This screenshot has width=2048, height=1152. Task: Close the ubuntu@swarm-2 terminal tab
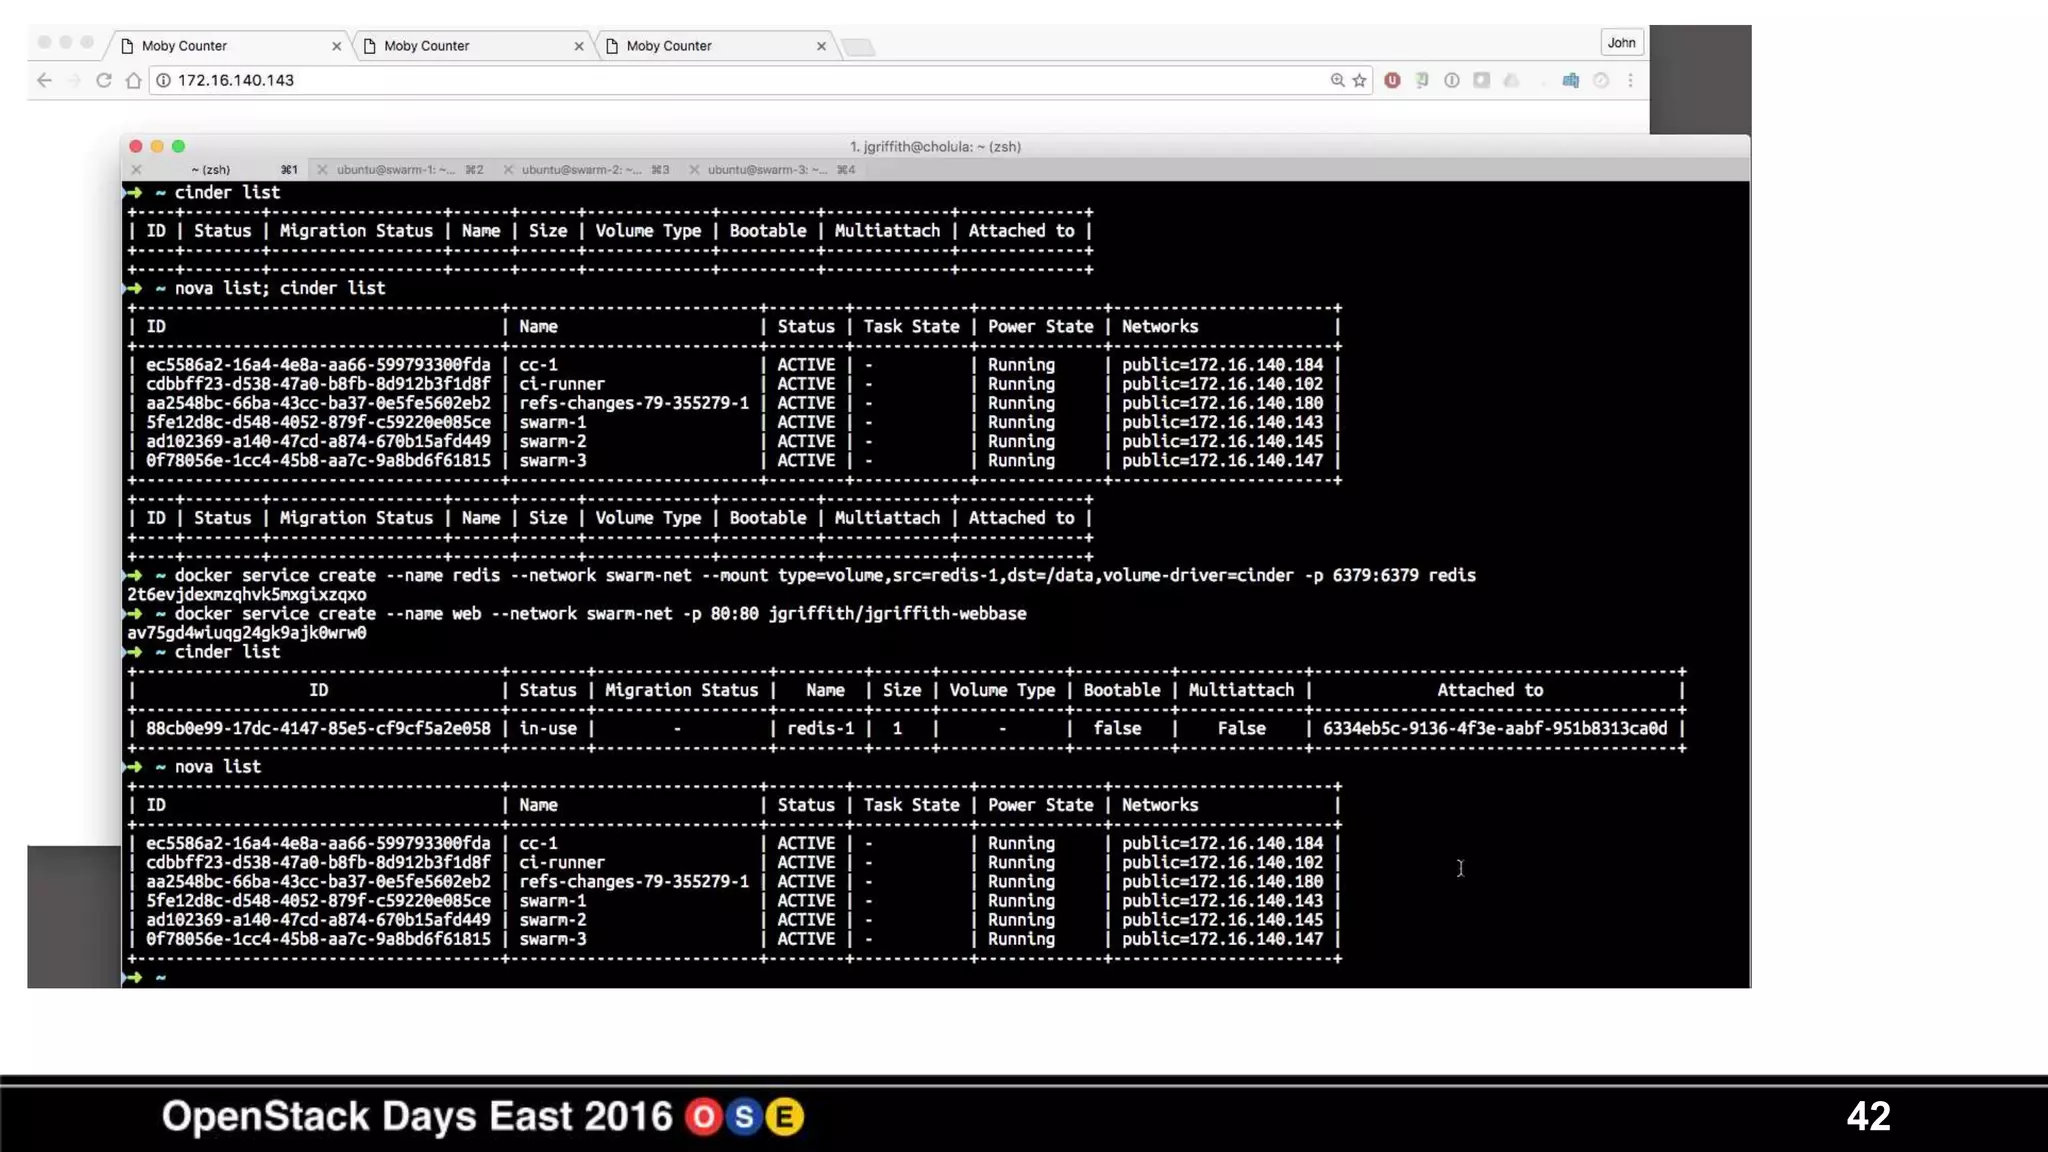click(x=508, y=170)
